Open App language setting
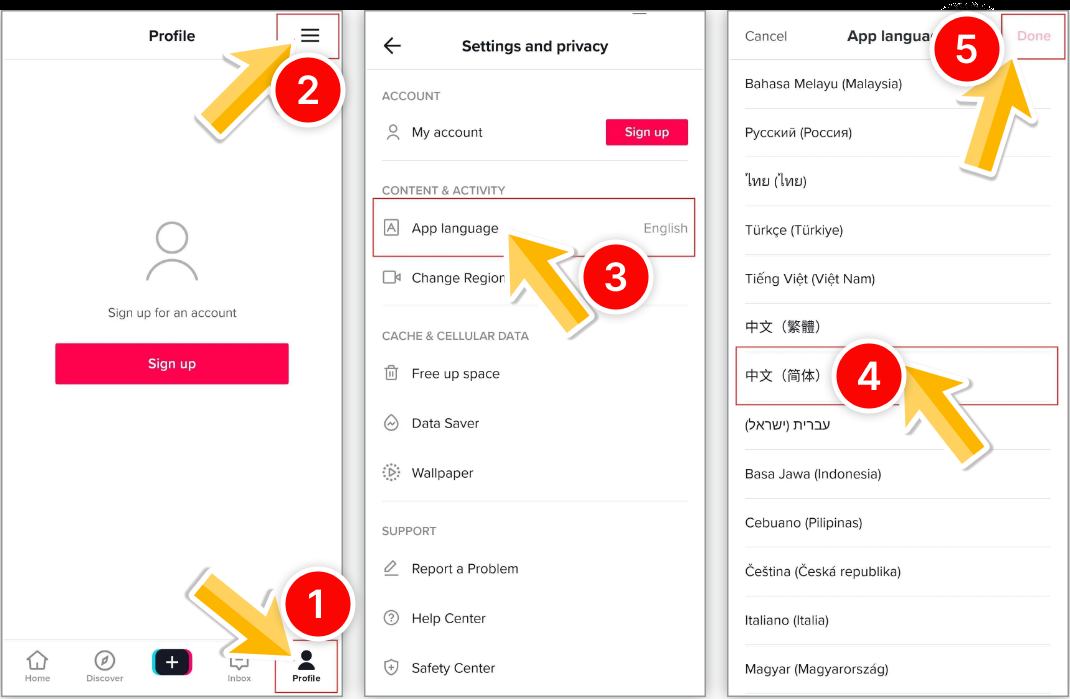 click(x=534, y=228)
